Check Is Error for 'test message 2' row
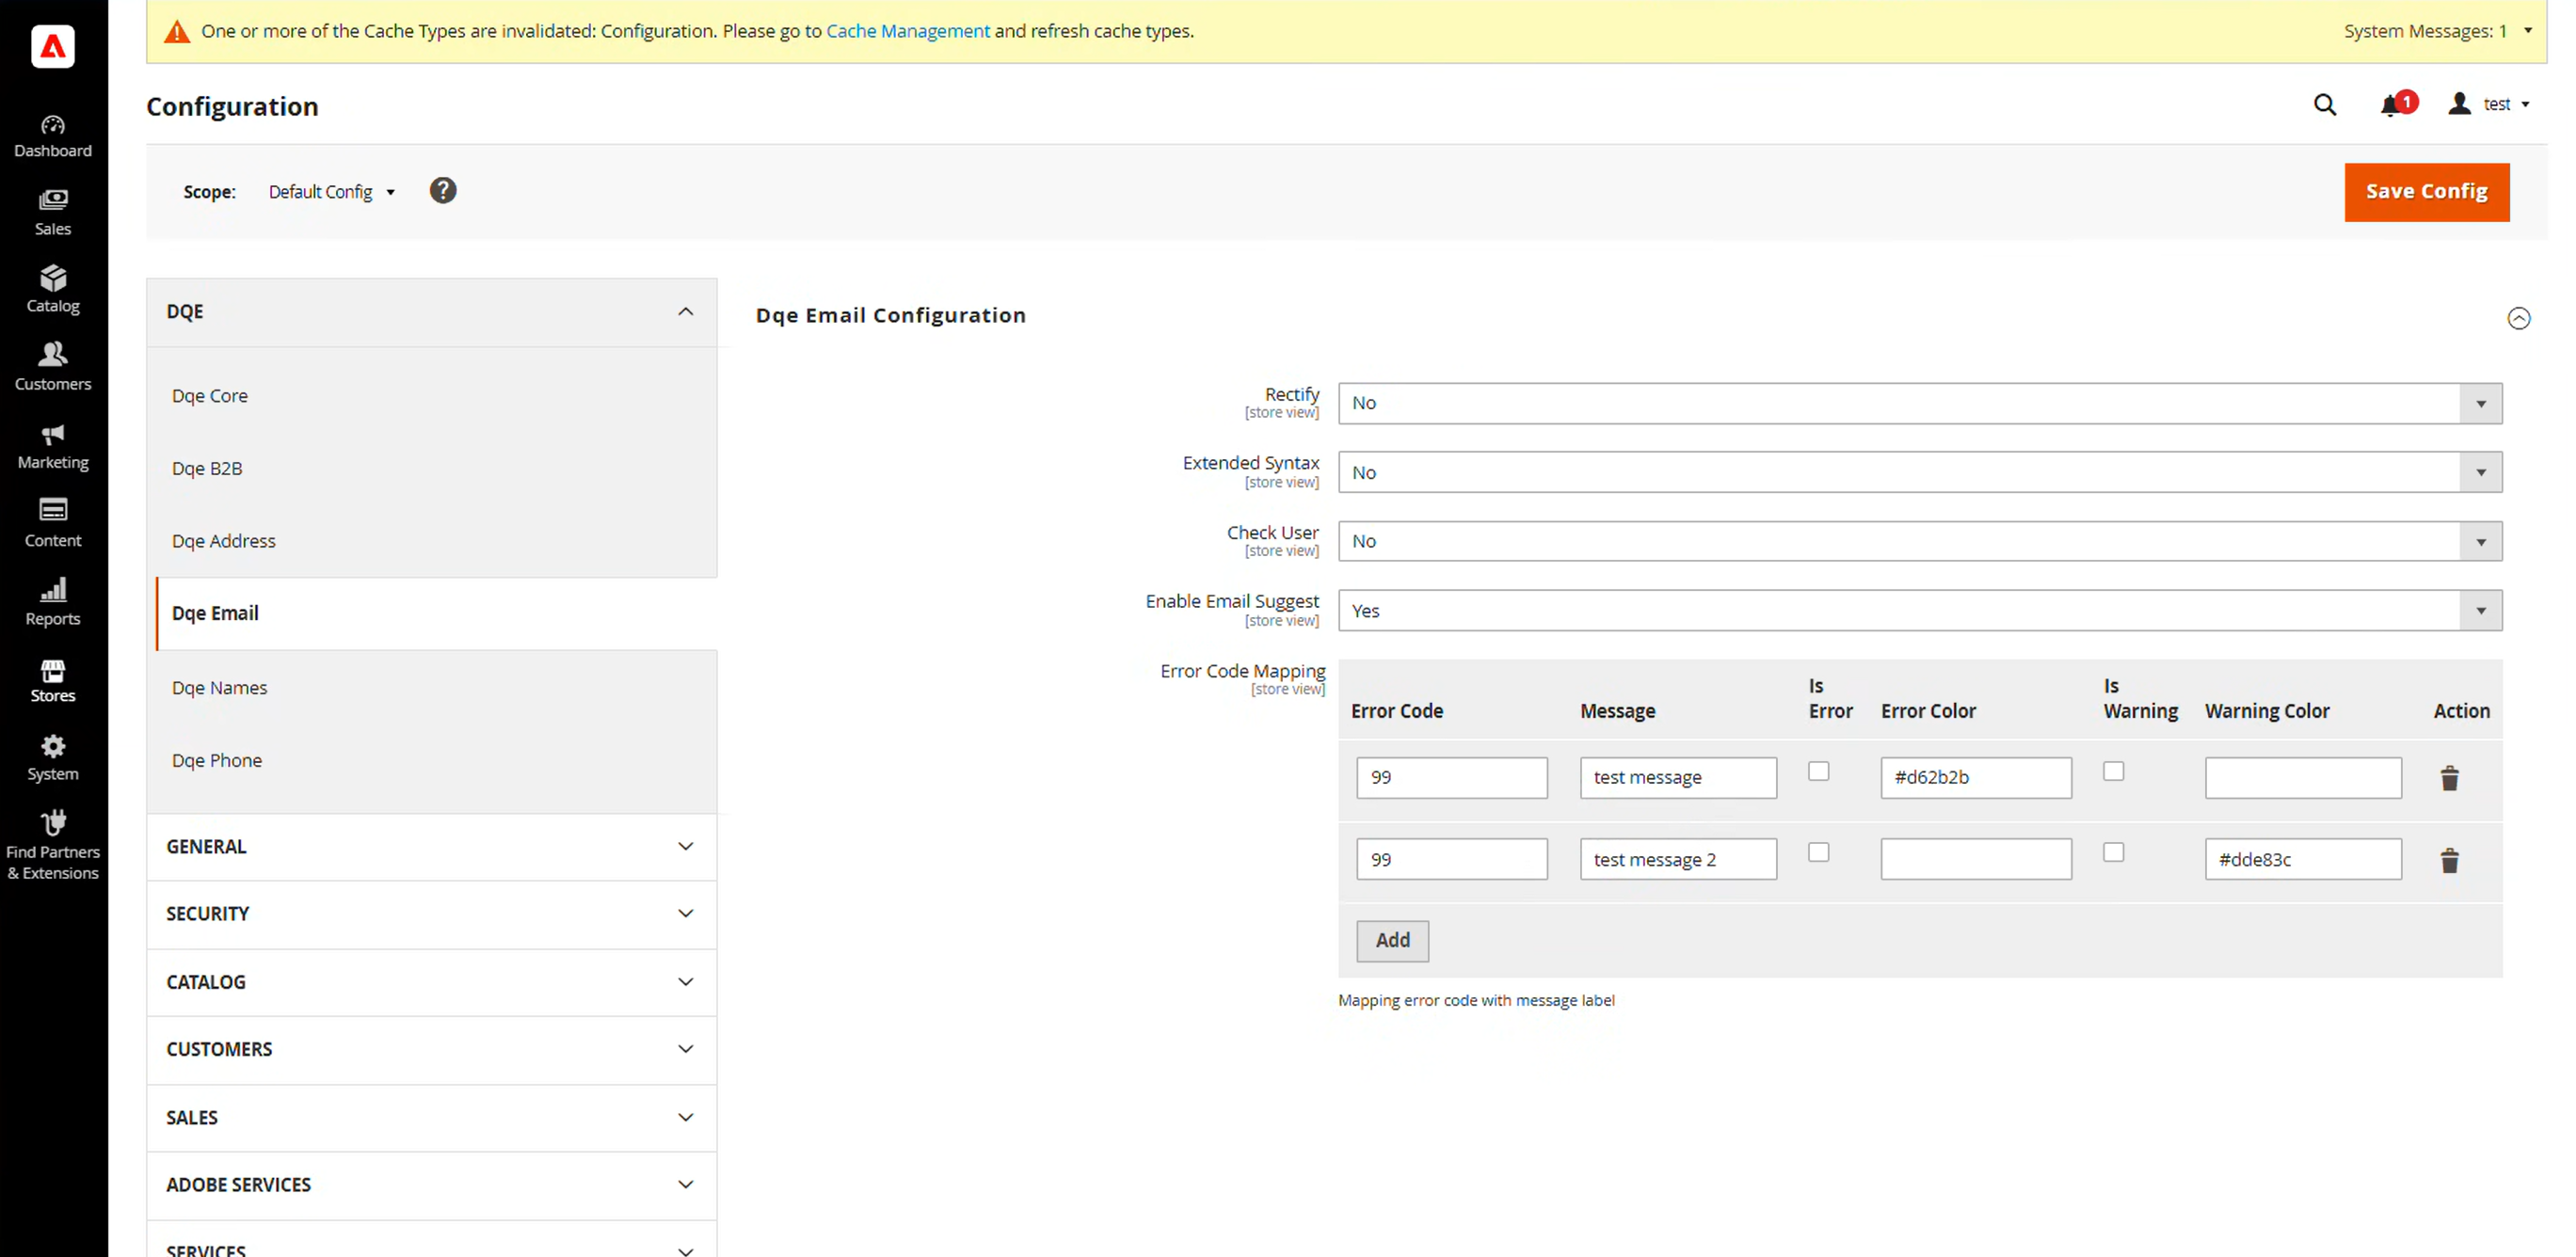Screen dimensions: 2576x1257 click(x=1818, y=852)
